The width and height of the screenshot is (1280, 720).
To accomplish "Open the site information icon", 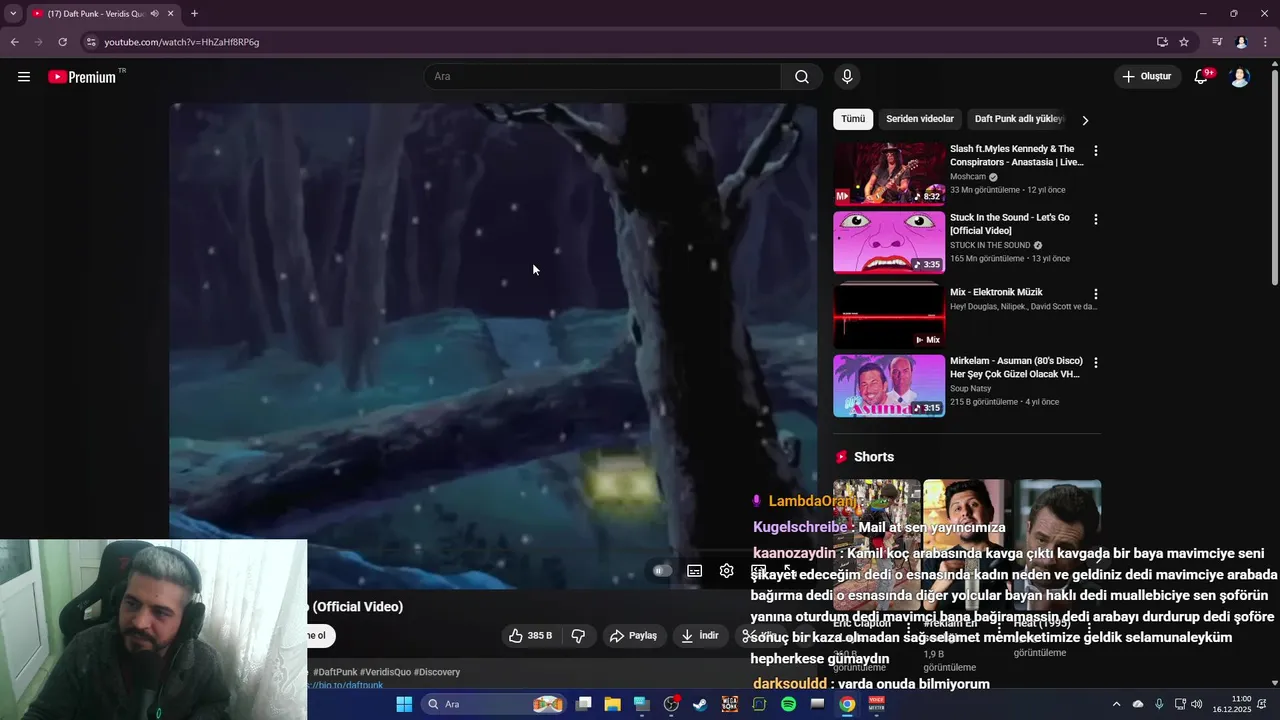I will click(x=91, y=42).
